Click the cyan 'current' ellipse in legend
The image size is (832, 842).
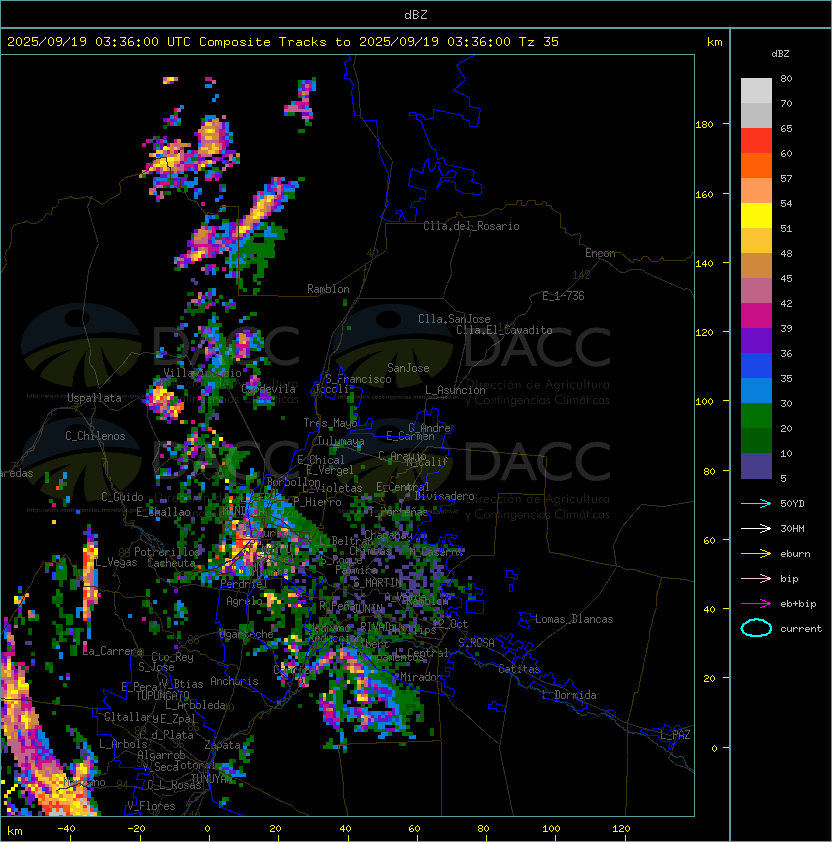(756, 628)
